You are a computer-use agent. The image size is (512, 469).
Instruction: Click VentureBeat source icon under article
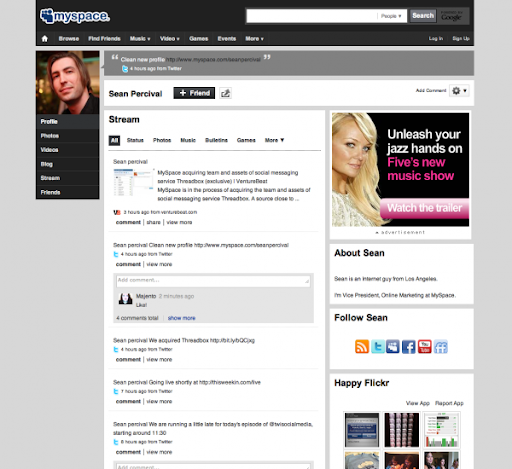(117, 212)
